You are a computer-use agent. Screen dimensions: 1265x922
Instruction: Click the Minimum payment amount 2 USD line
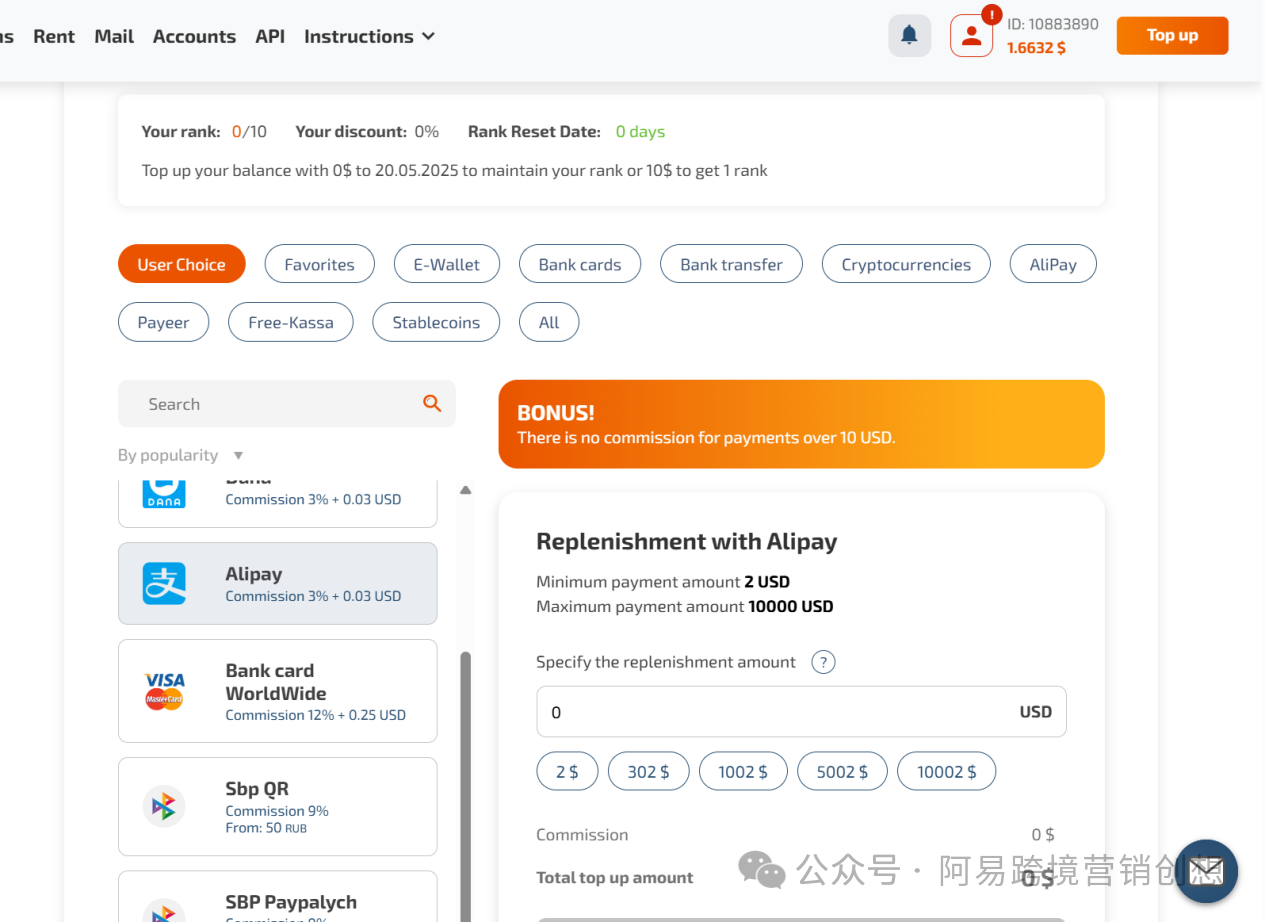(x=663, y=581)
